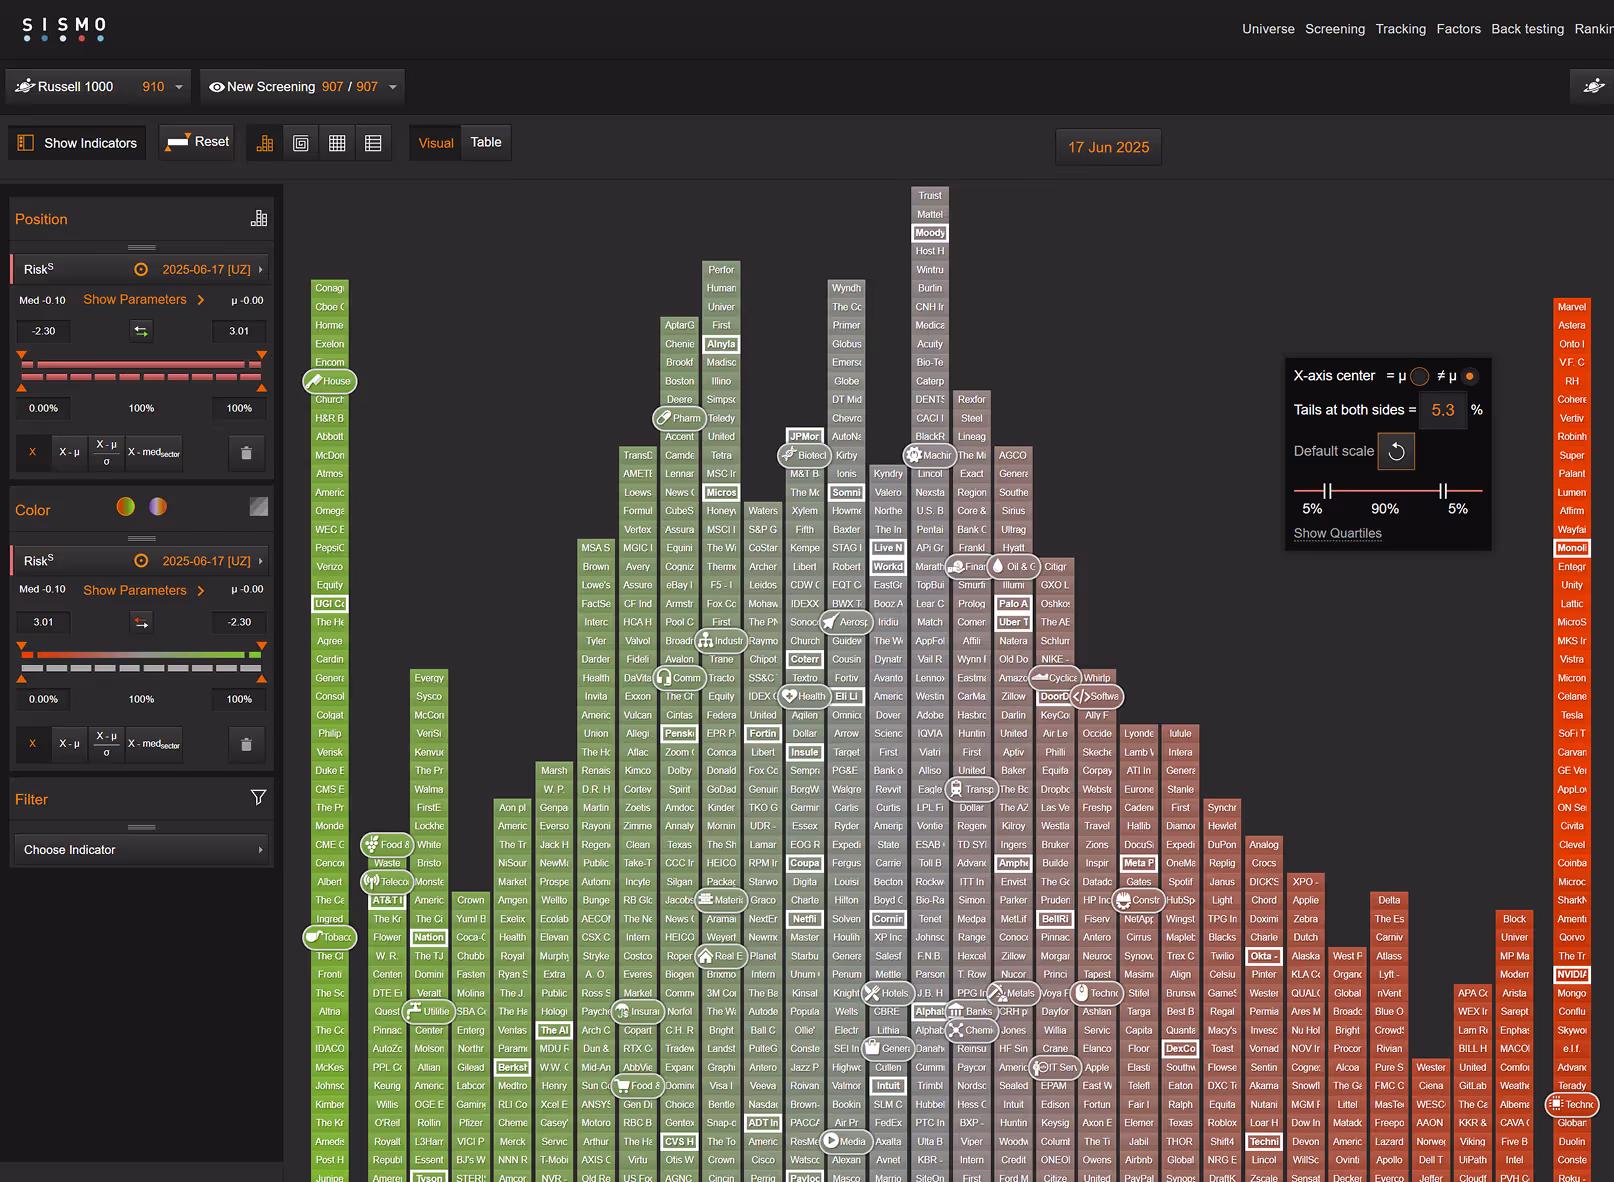
Task: Select X-μ over σ mode in Position panel
Action: [x=106, y=452]
